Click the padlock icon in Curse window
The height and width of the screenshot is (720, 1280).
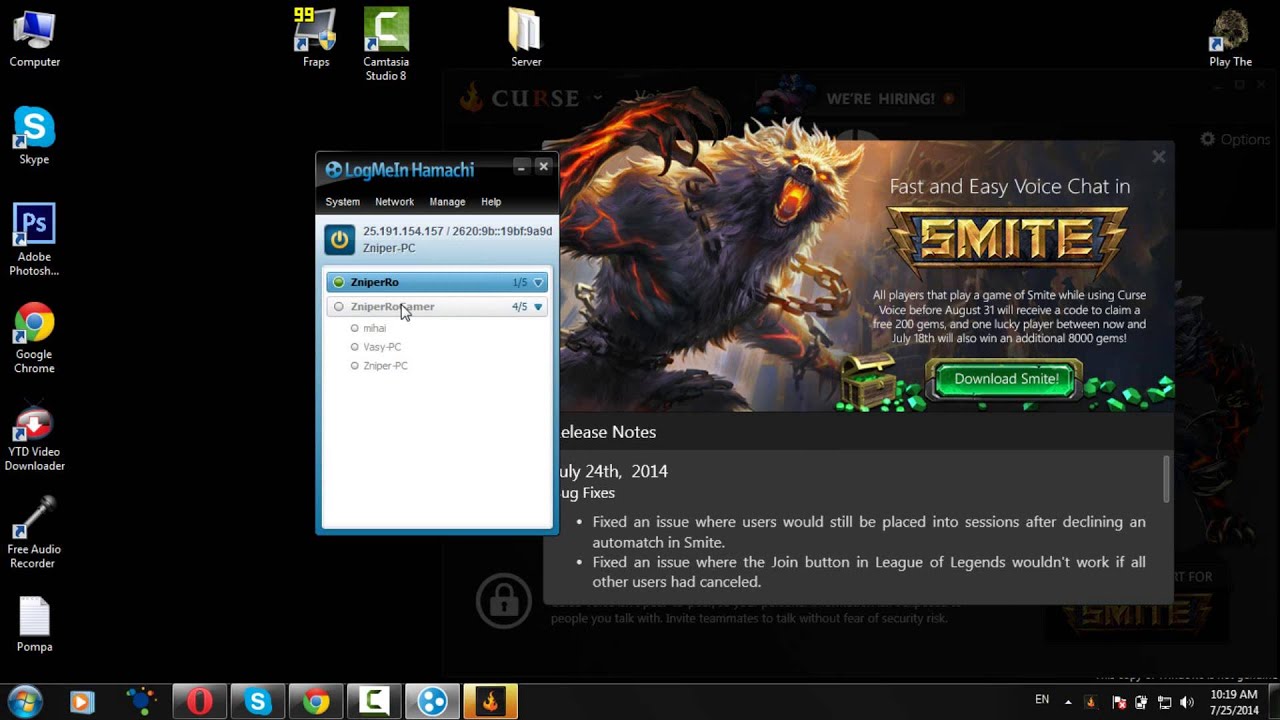tap(503, 600)
